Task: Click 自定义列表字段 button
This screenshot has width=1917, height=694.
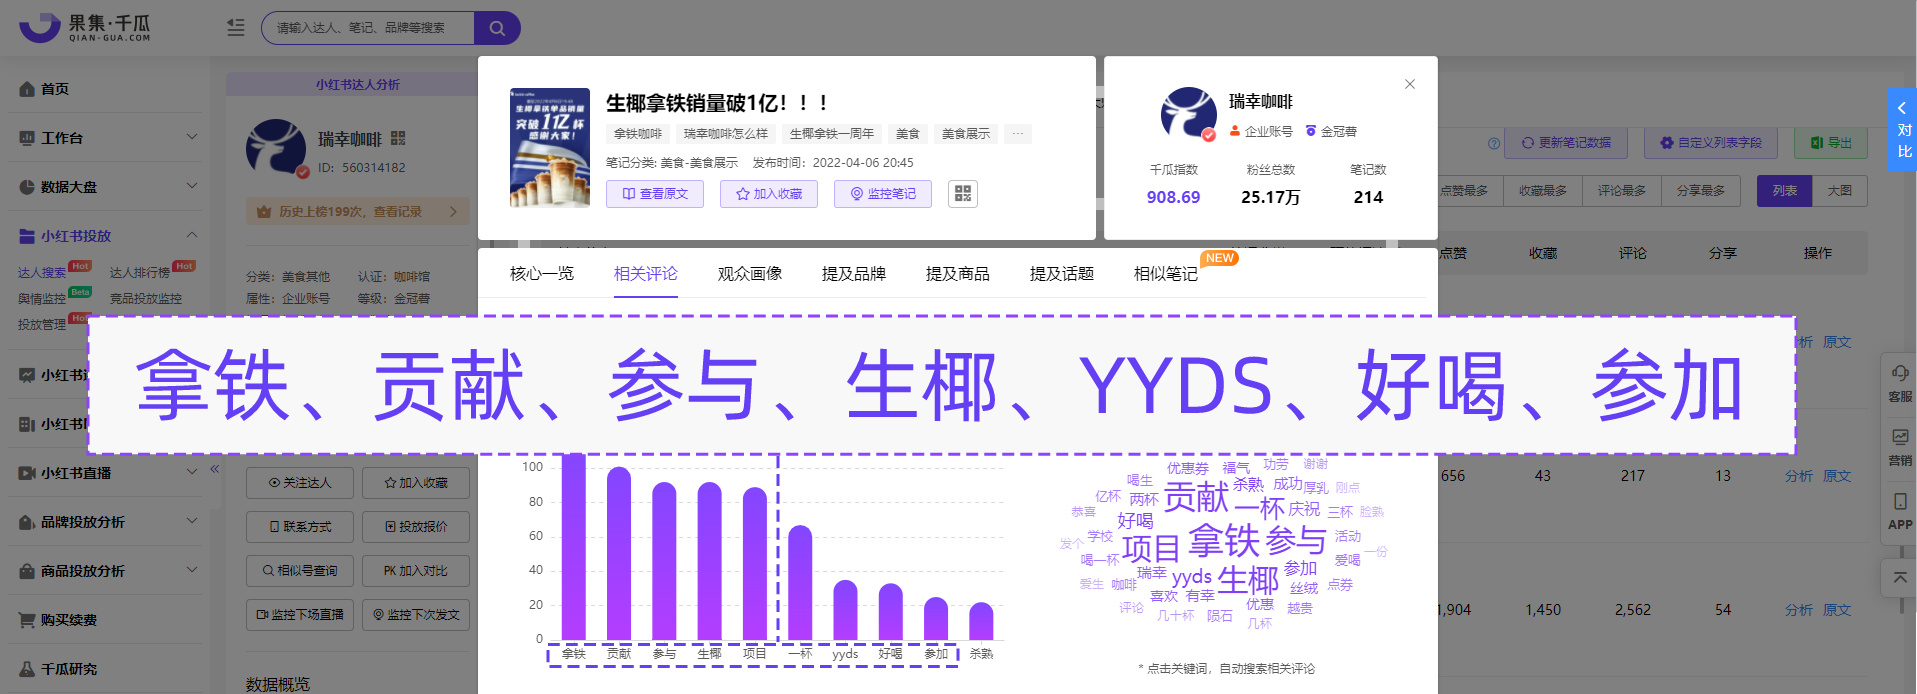Action: pos(1711,143)
